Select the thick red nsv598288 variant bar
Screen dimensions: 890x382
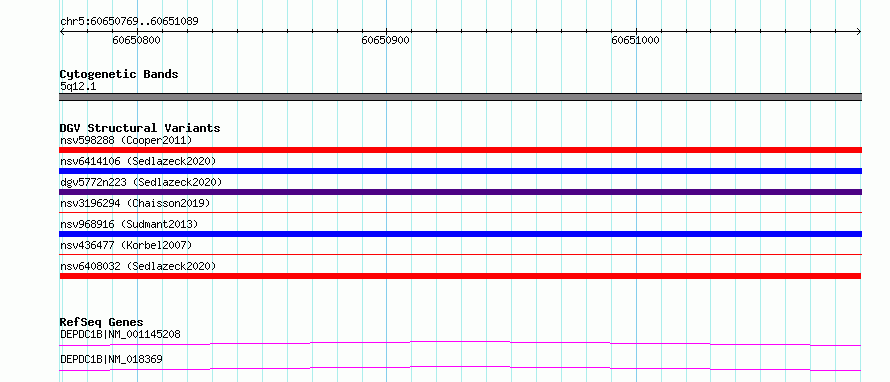(460, 150)
